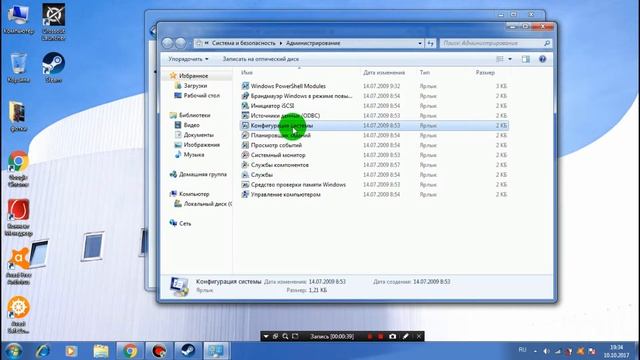
Task: Open volume control in system tray
Action: pyautogui.click(x=546, y=351)
